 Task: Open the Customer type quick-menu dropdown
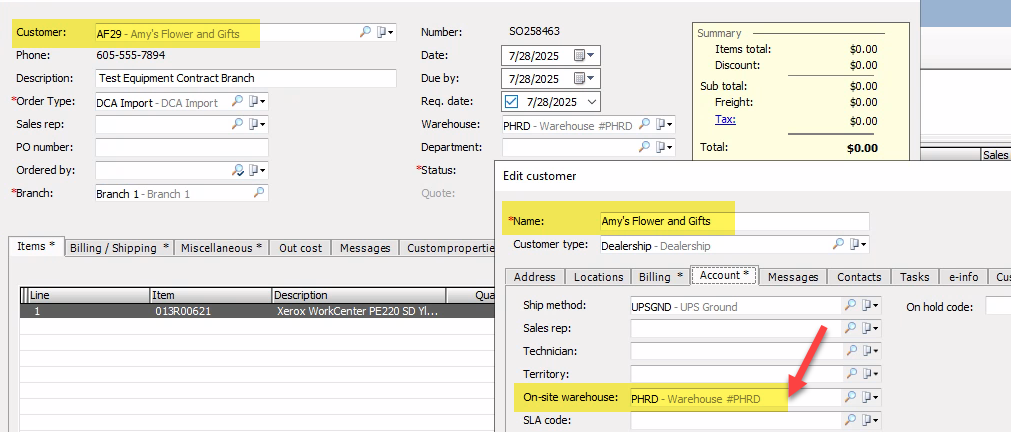859,244
